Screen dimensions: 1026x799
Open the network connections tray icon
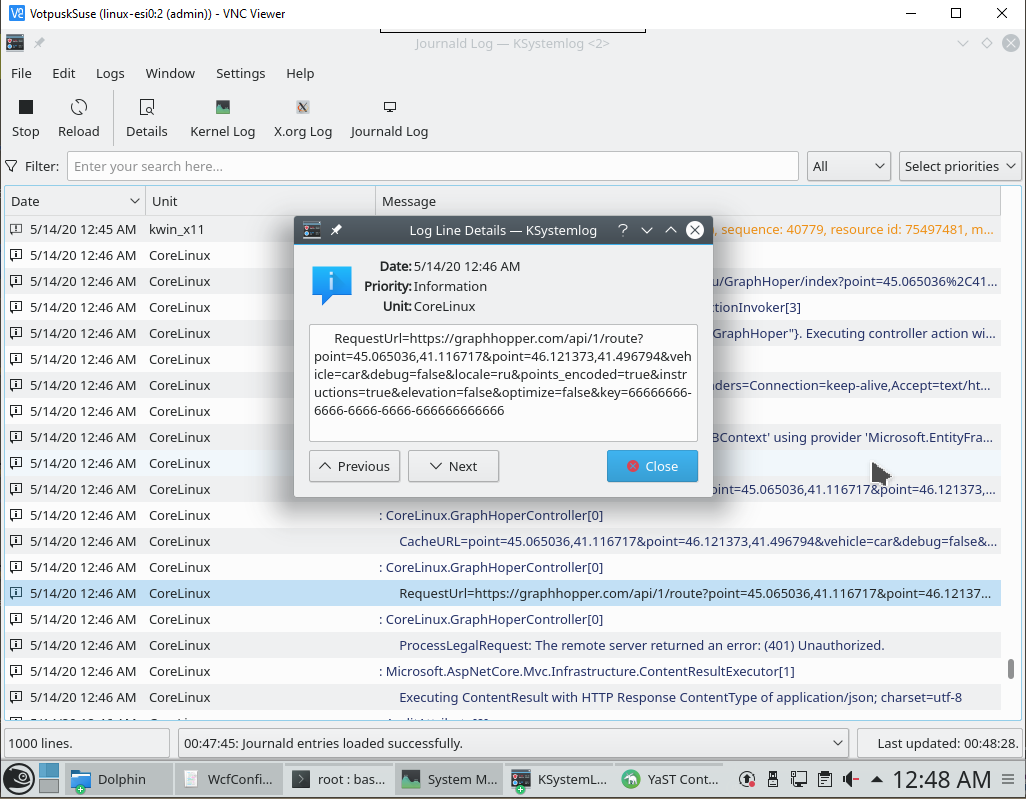click(798, 779)
